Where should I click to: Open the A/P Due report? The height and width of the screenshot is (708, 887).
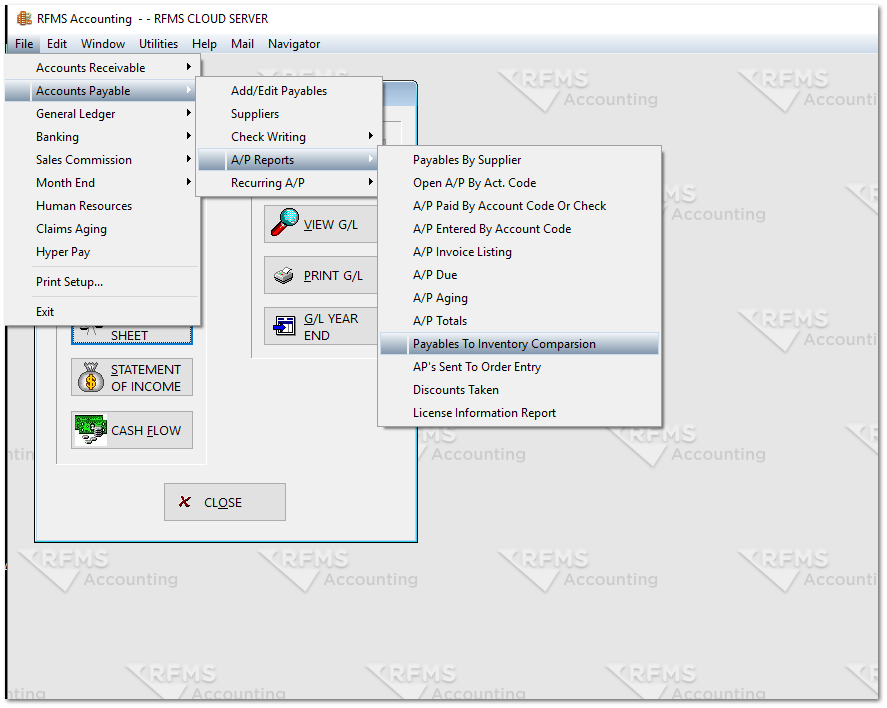click(519, 275)
